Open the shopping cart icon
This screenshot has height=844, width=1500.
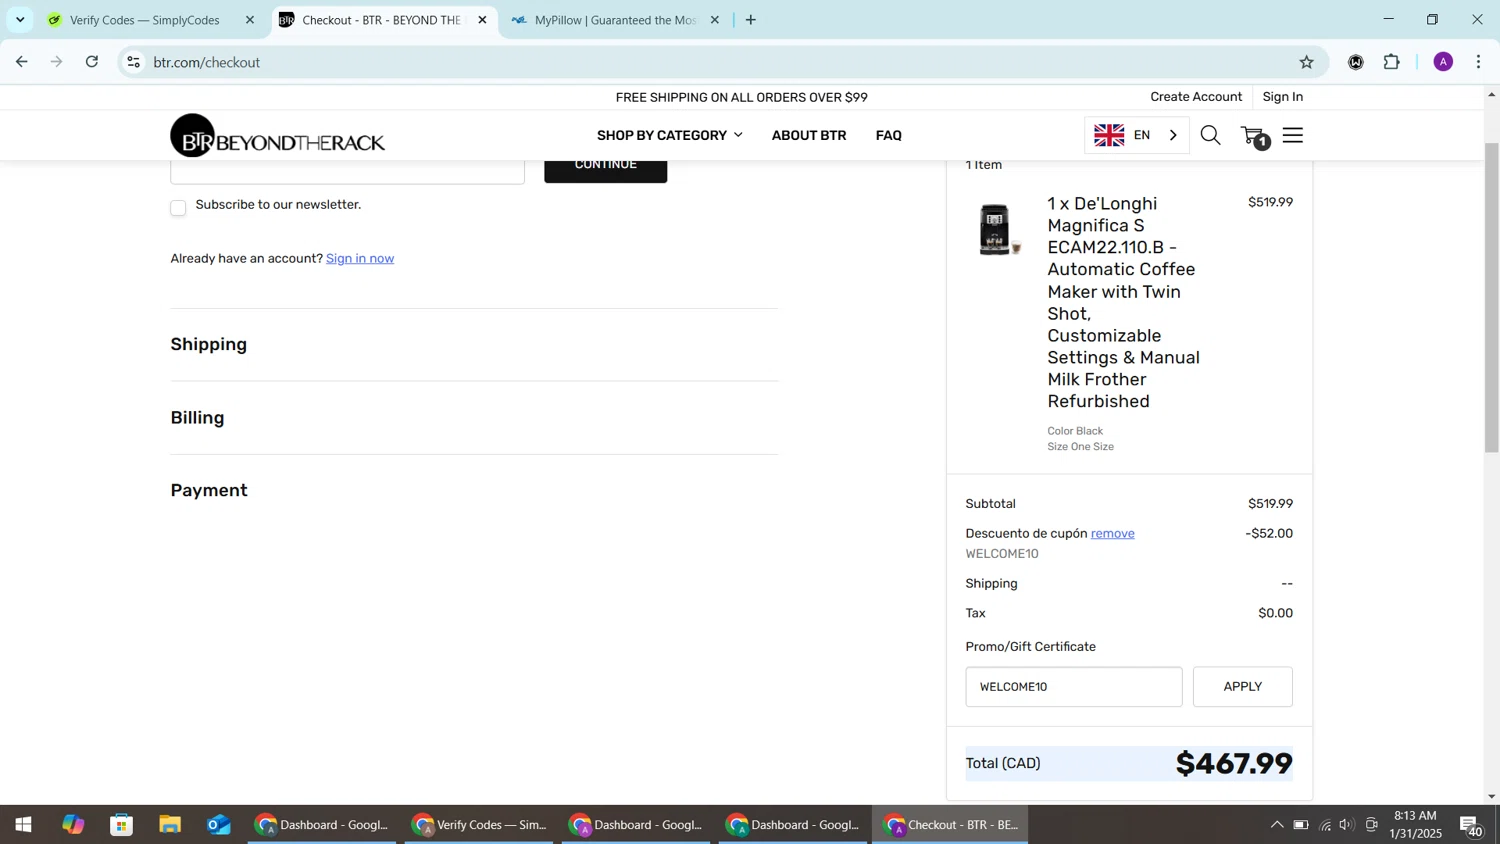pos(1254,136)
